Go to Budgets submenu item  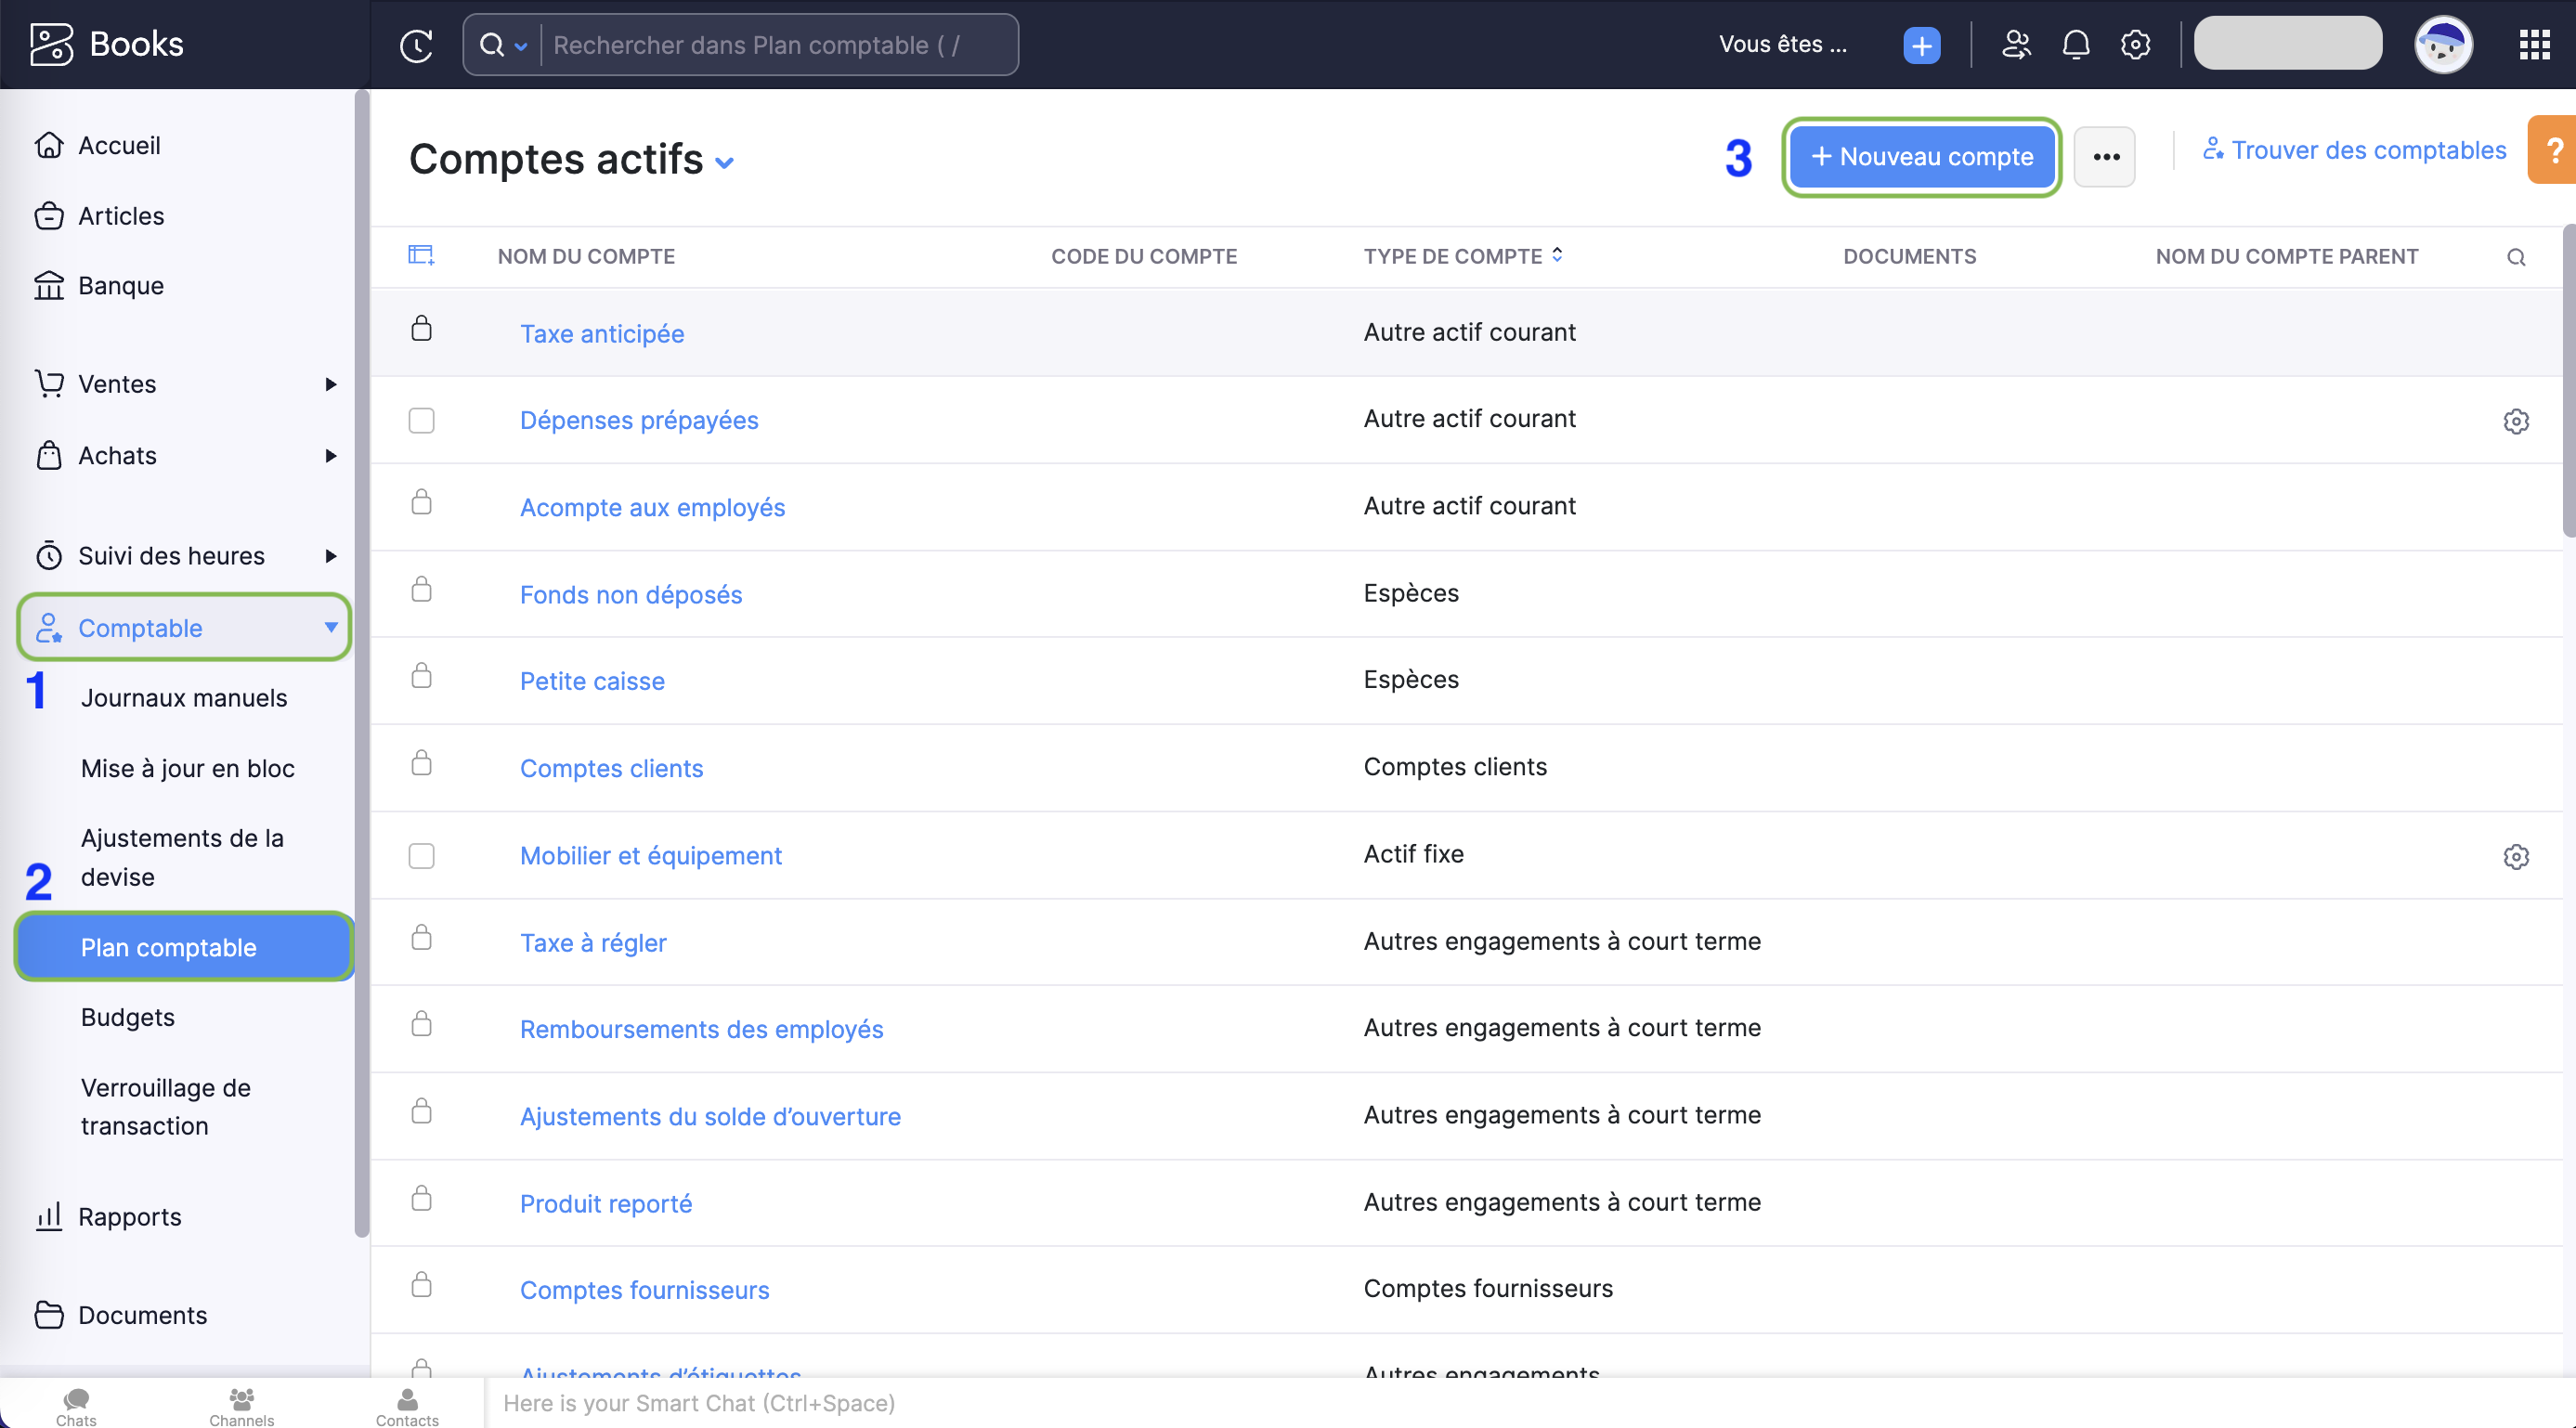[x=128, y=1017]
